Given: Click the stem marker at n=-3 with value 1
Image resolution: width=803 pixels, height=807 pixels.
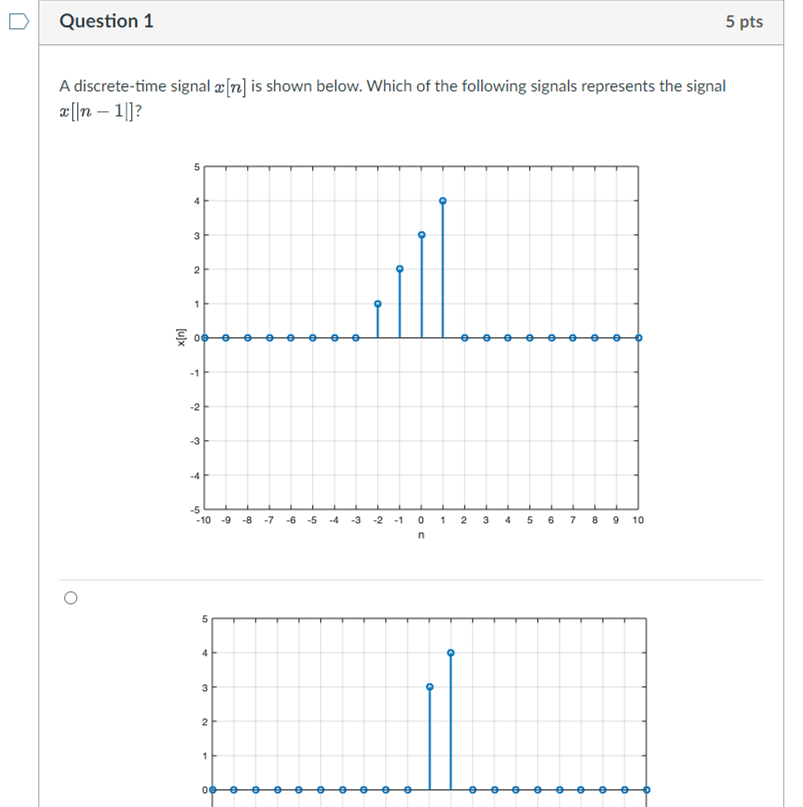Looking at the screenshot, I should coord(378,302).
